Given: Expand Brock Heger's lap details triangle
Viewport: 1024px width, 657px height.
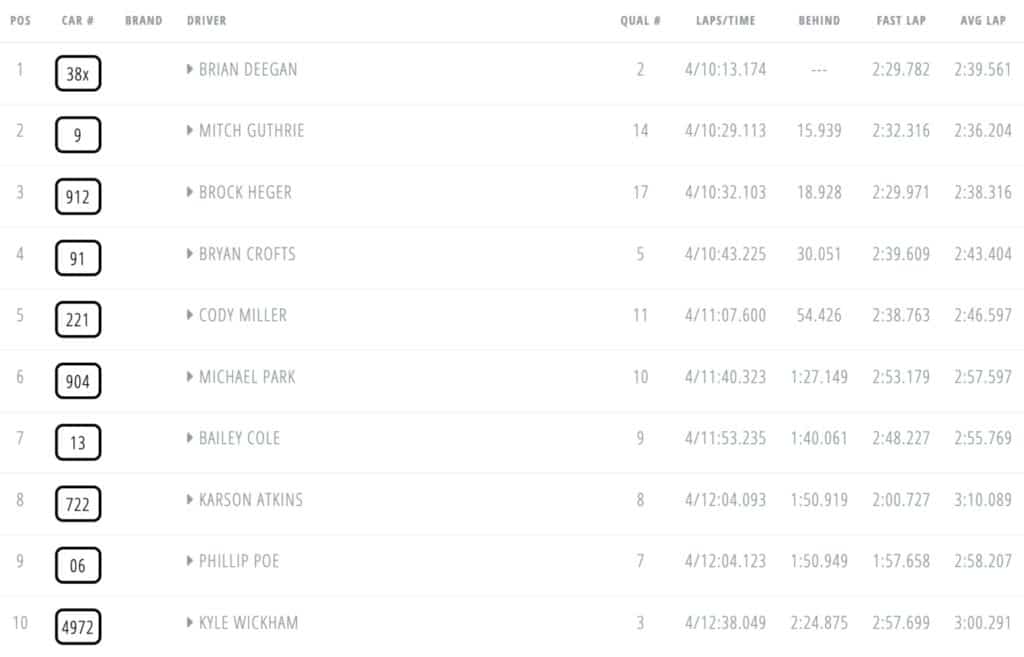Looking at the screenshot, I should pos(189,192).
